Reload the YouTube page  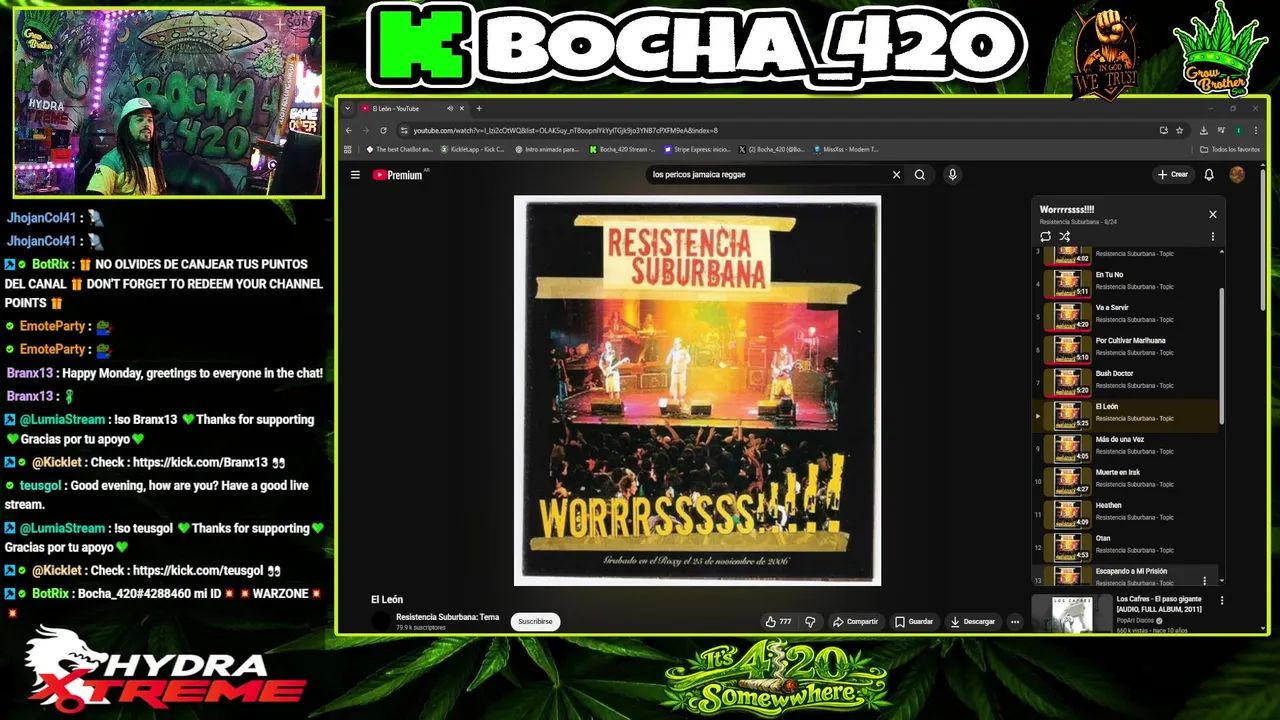(x=383, y=130)
